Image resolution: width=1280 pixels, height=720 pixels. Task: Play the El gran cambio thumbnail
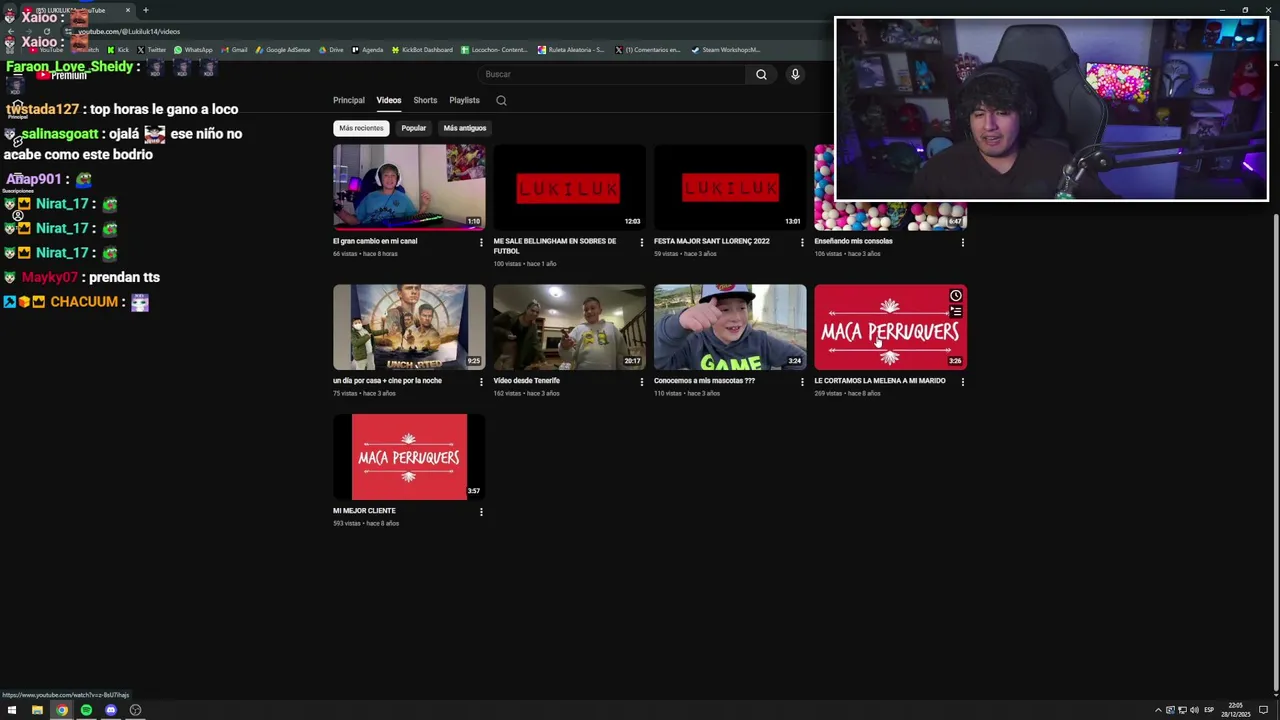[409, 187]
